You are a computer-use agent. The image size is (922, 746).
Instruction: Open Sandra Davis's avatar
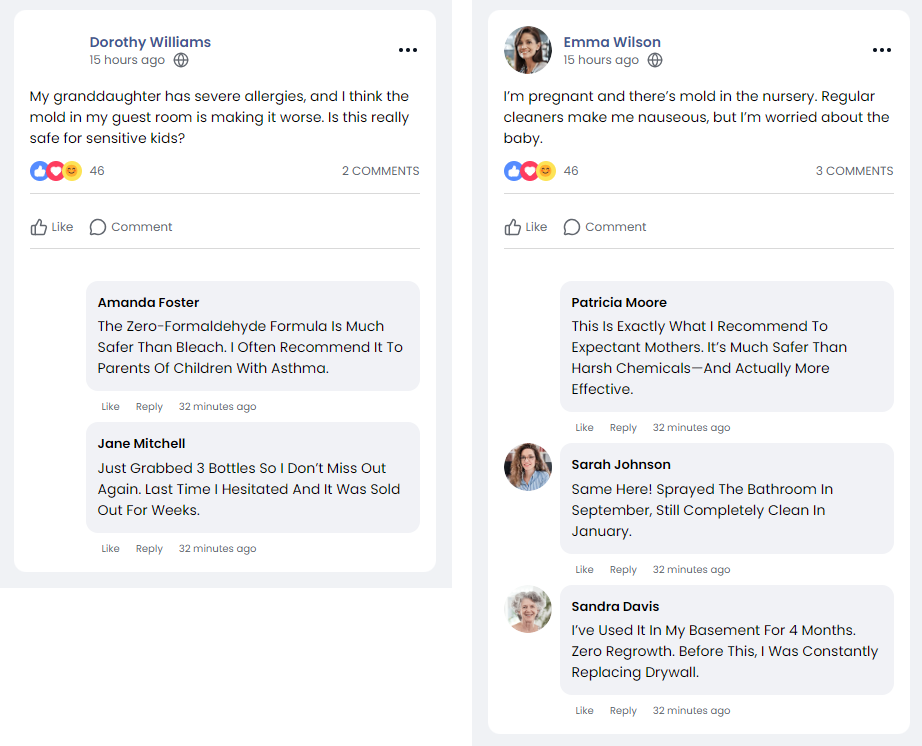[528, 609]
